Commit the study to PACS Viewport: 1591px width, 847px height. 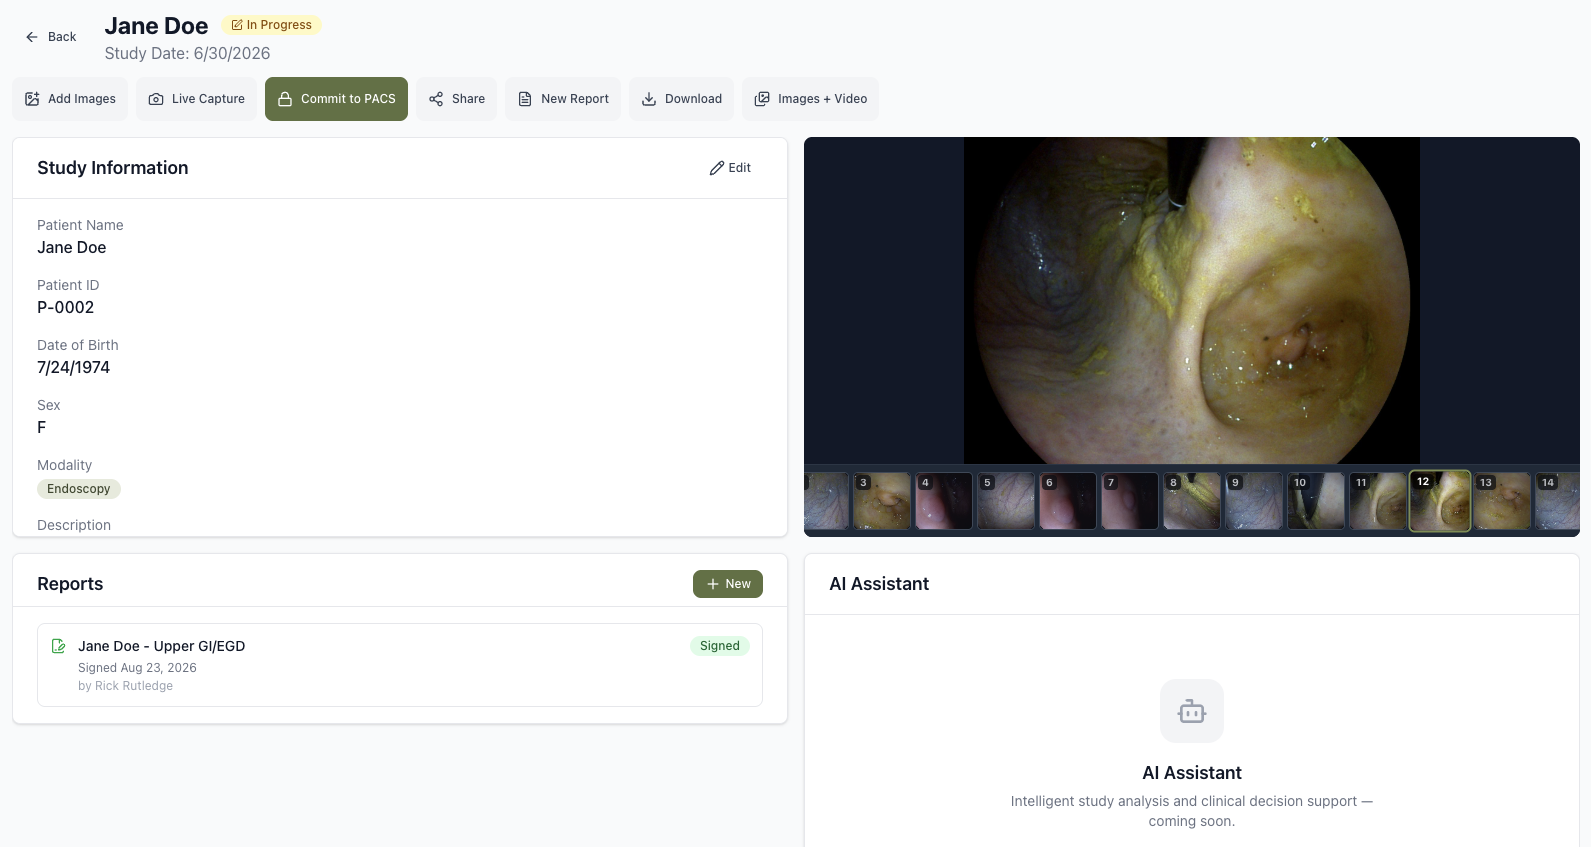[336, 99]
